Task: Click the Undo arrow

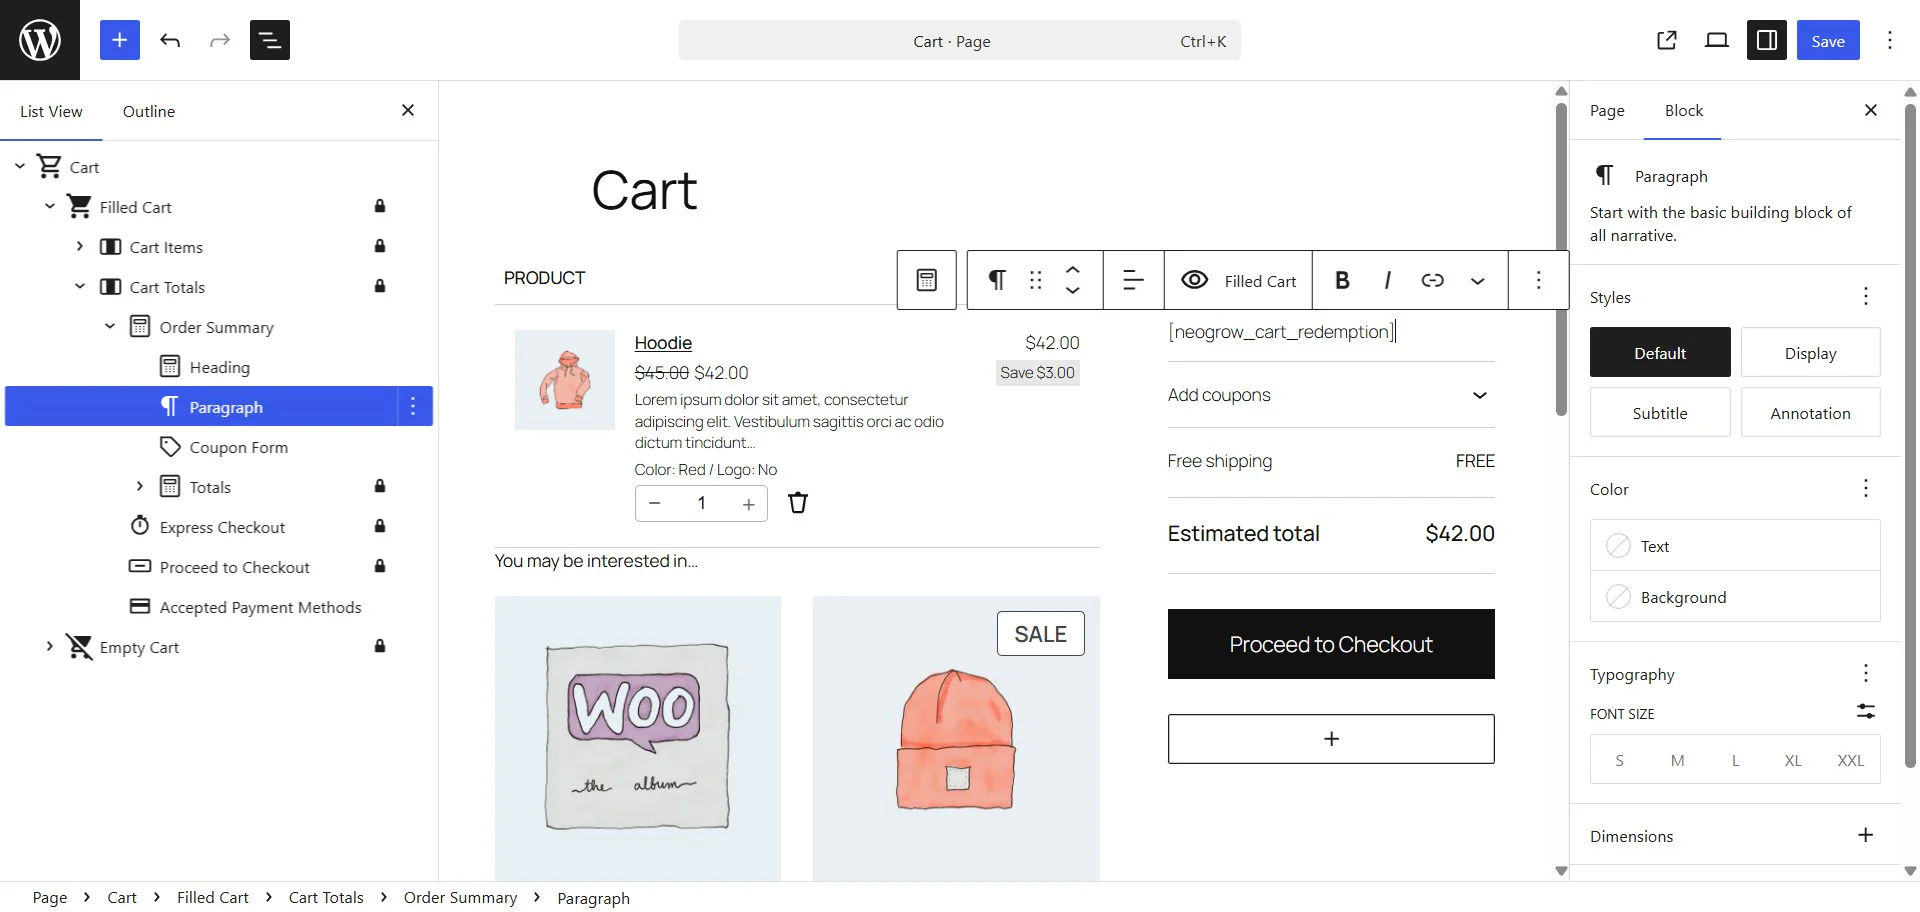Action: [x=170, y=40]
